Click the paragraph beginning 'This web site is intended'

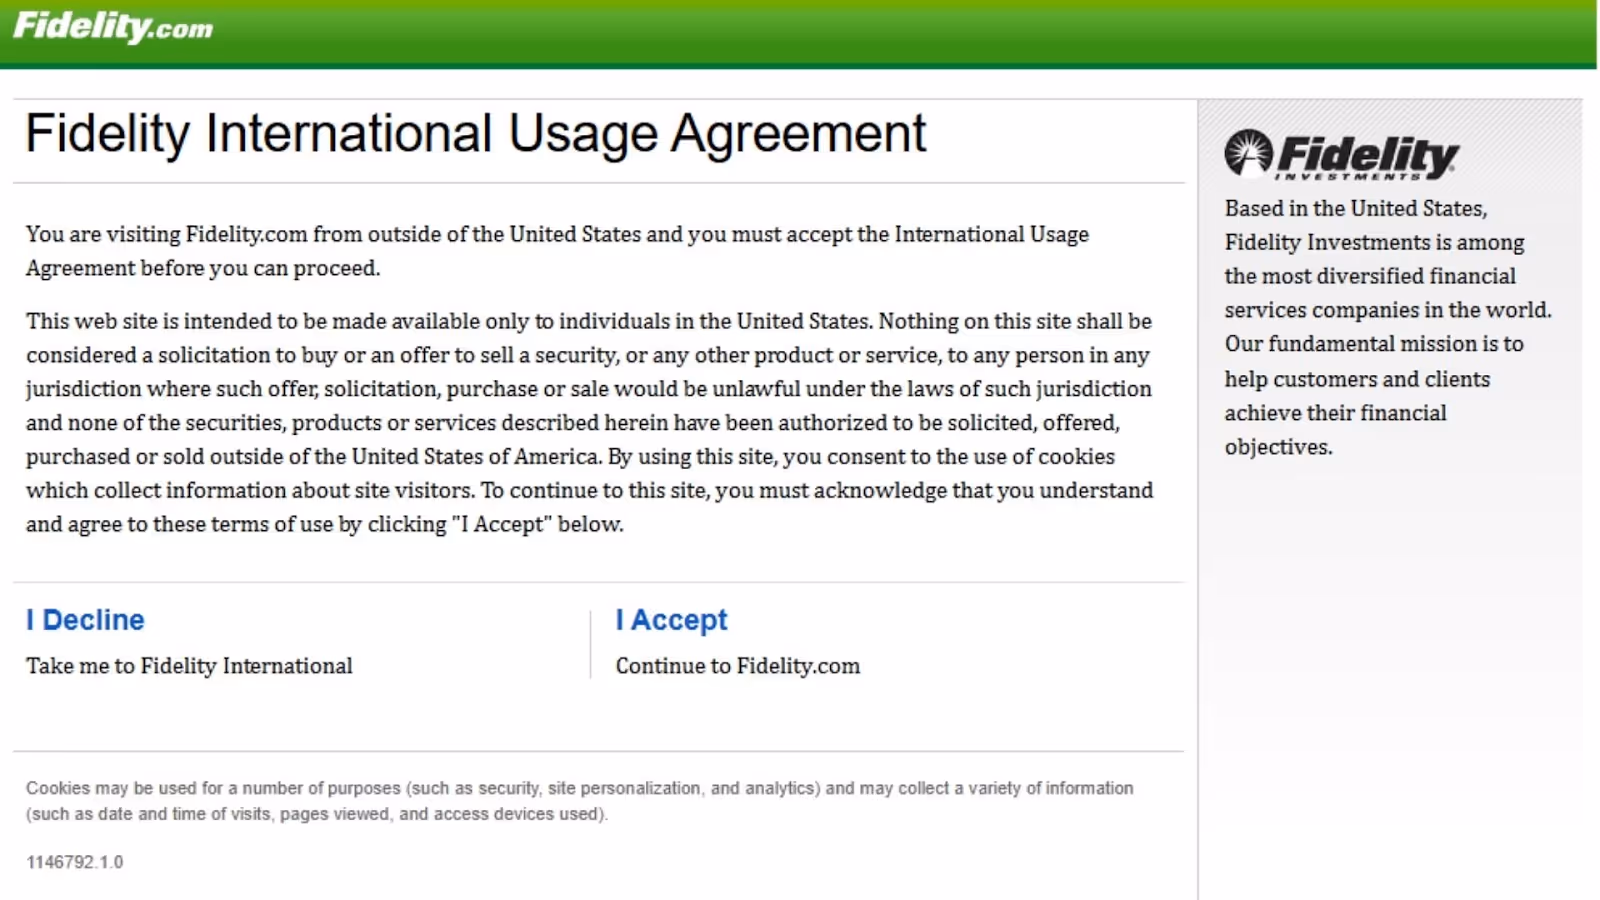coord(589,422)
